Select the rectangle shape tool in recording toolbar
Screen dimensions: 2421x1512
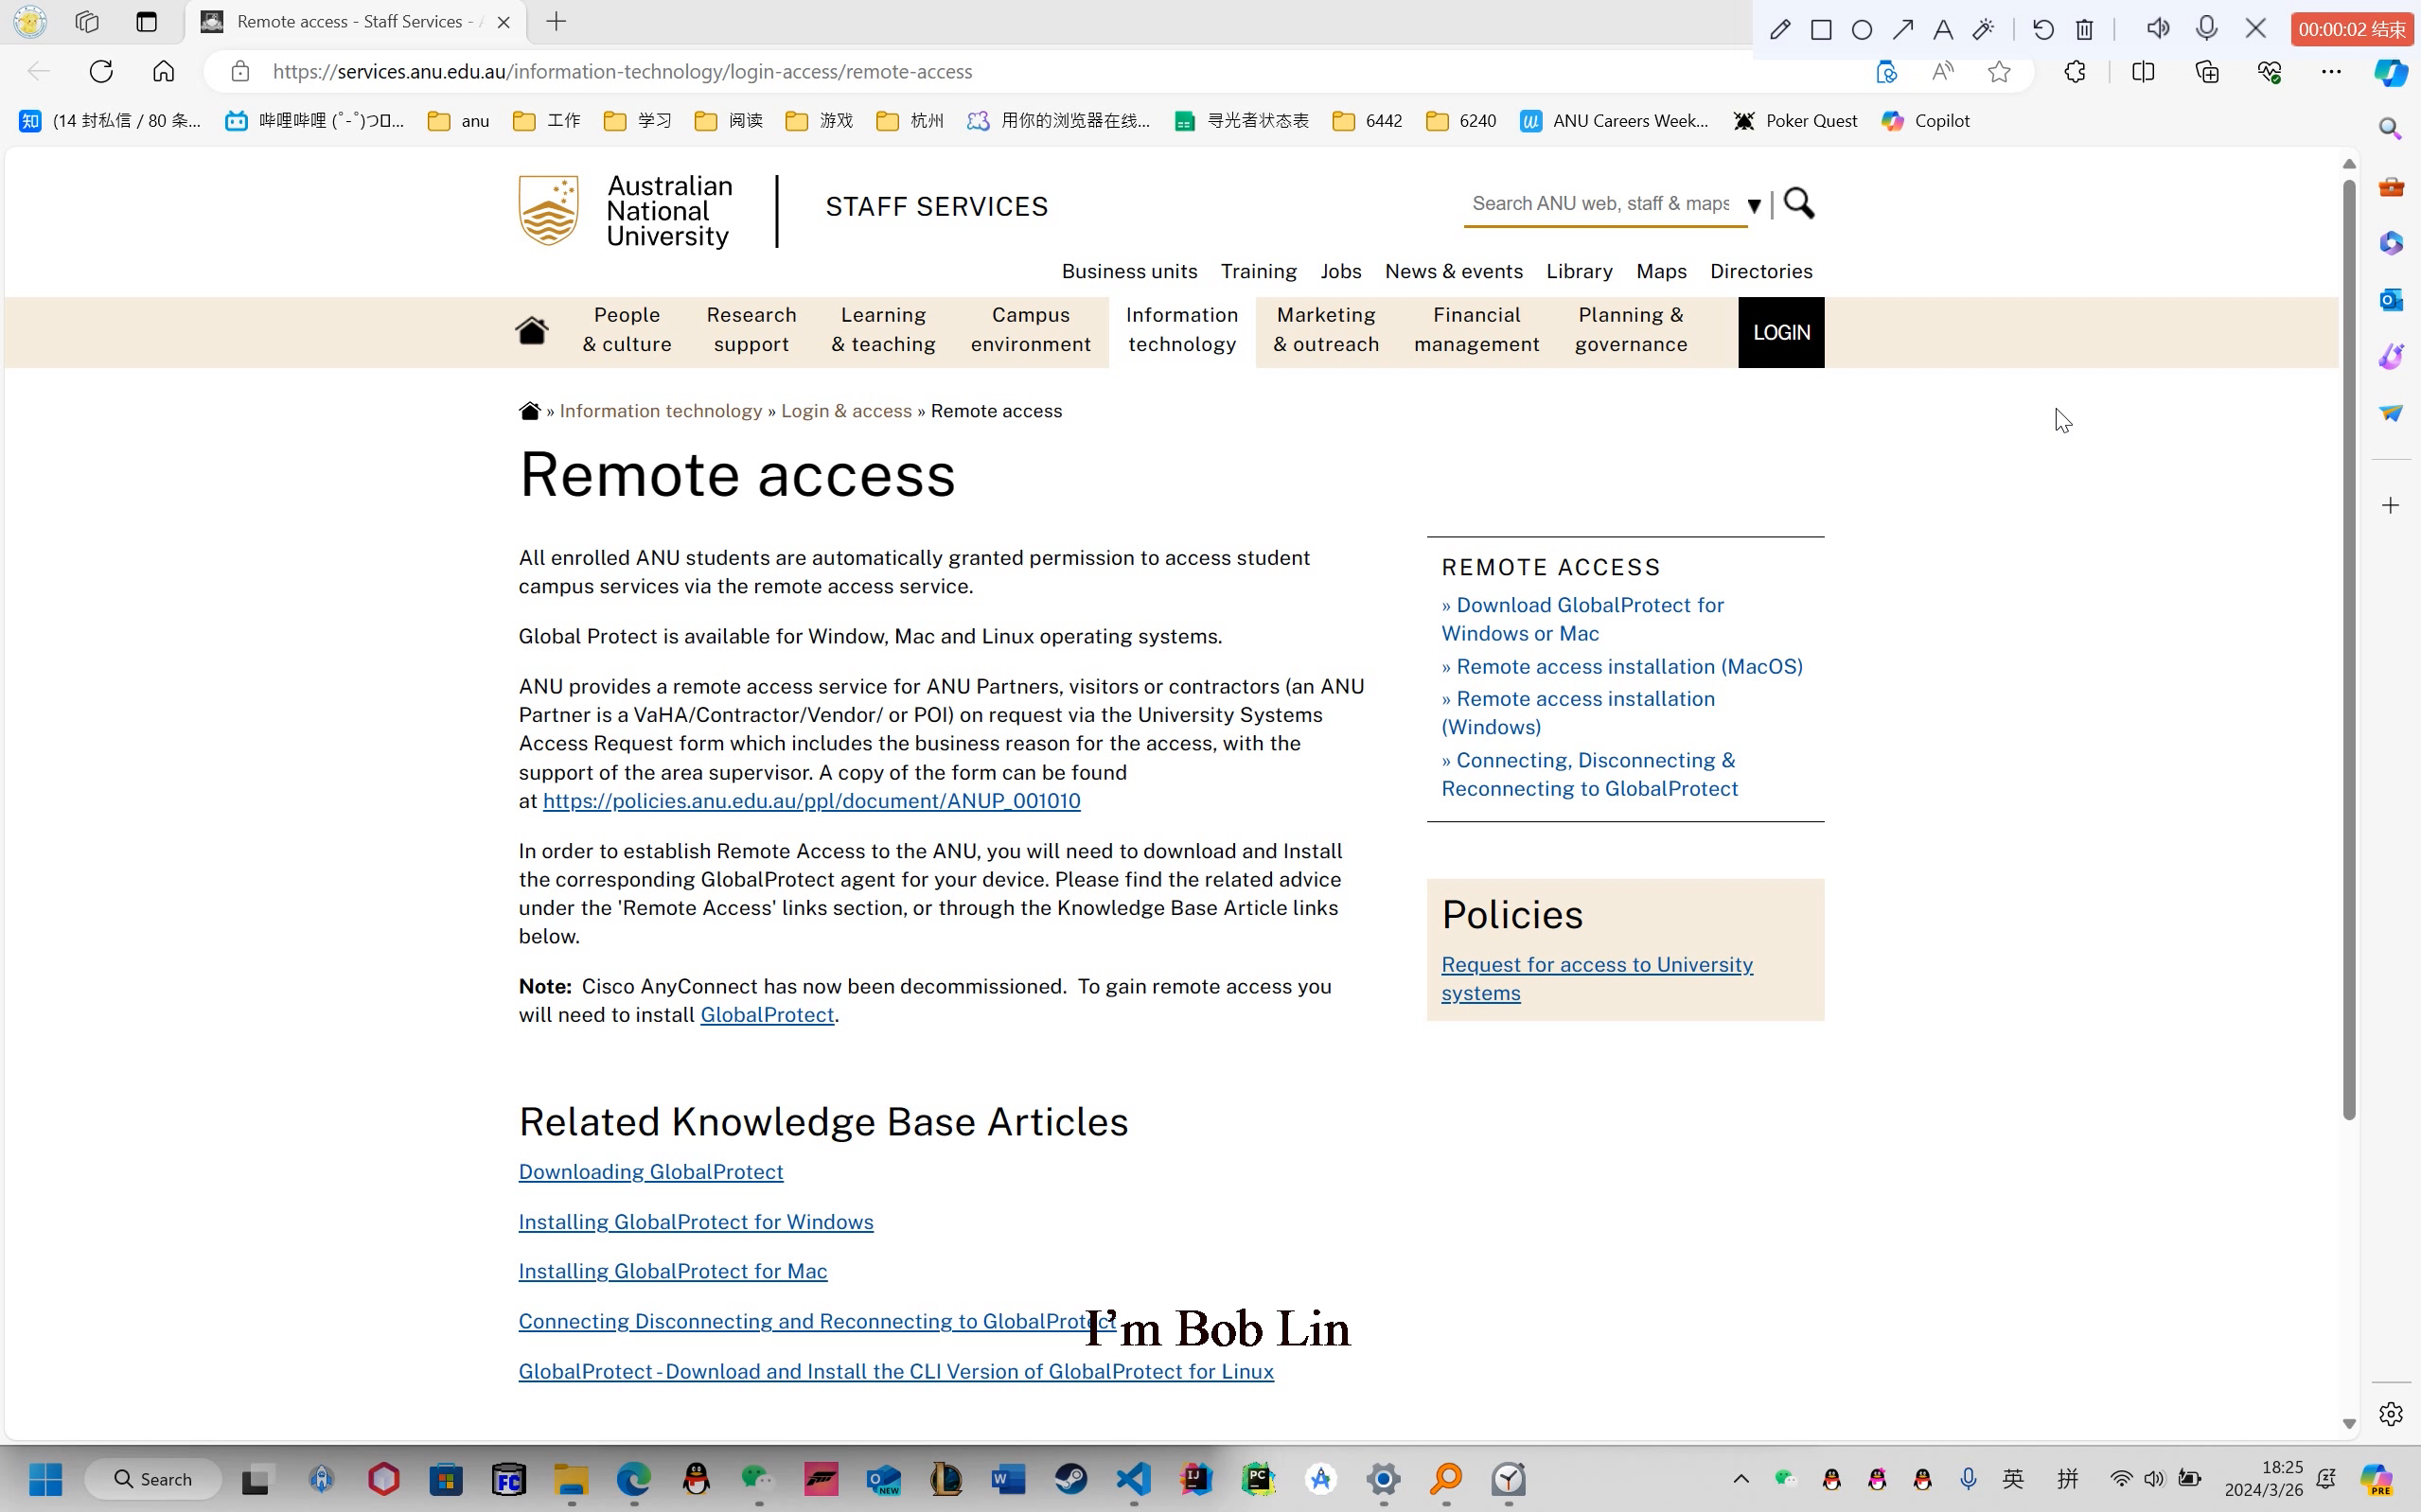coord(1821,29)
